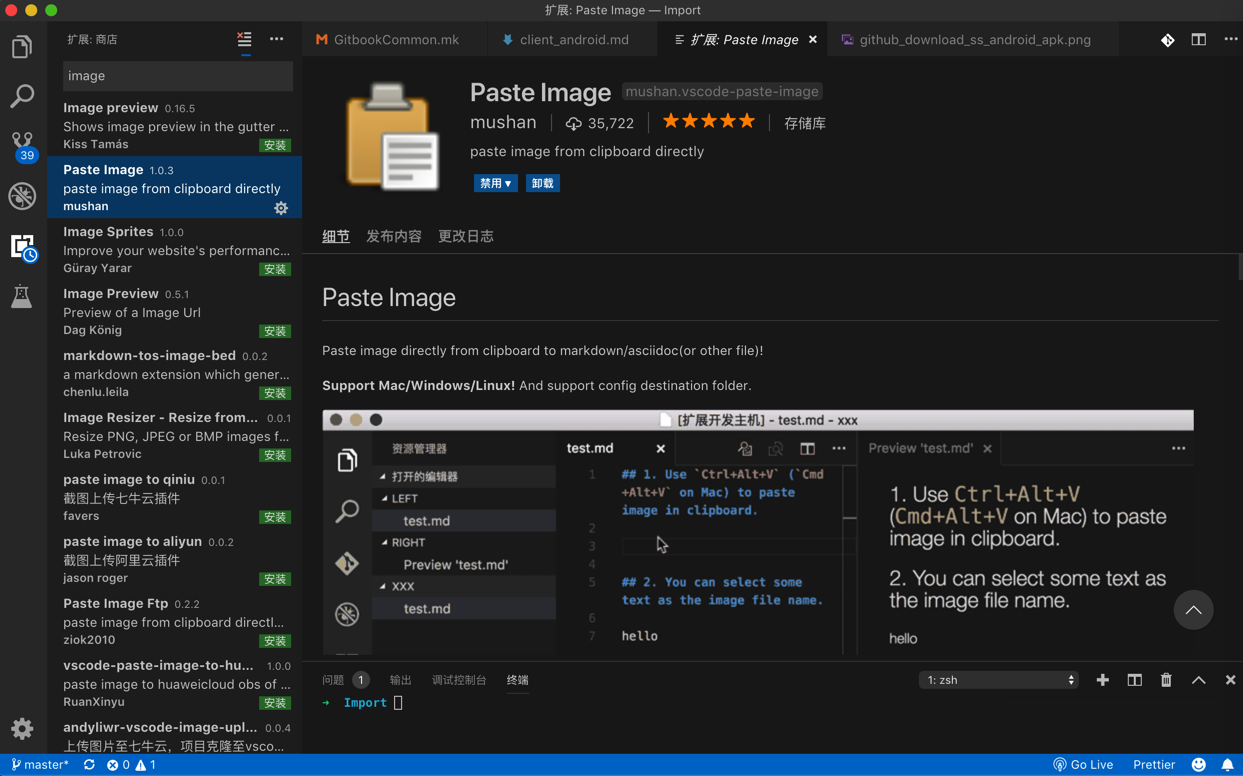Open the Debug view in activity bar

22,196
